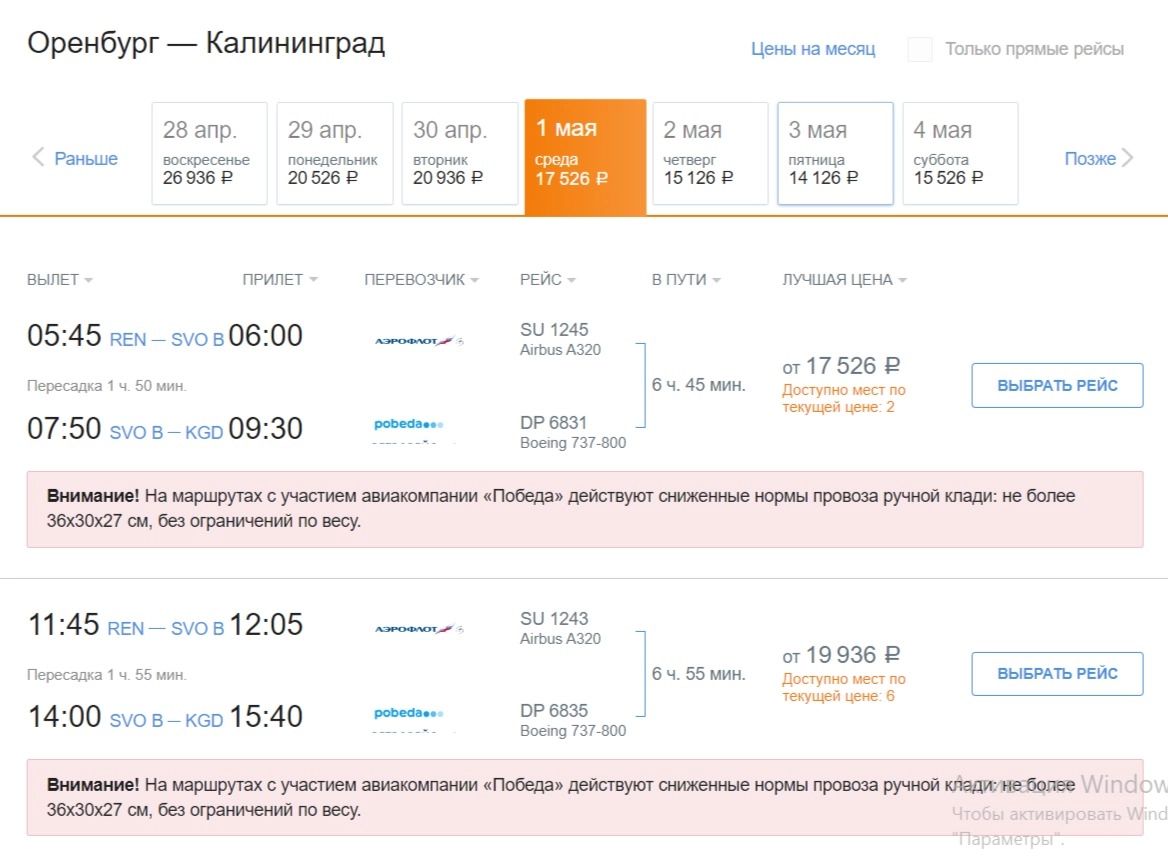Select the 3 мая Friday date tab
The height and width of the screenshot is (864, 1168).
(835, 153)
